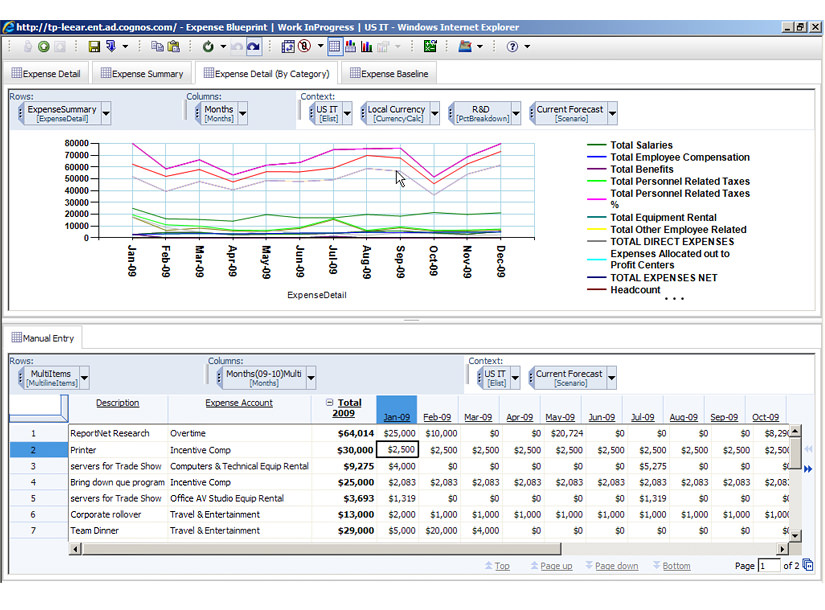Click the blue double arrow right of table

(808, 469)
